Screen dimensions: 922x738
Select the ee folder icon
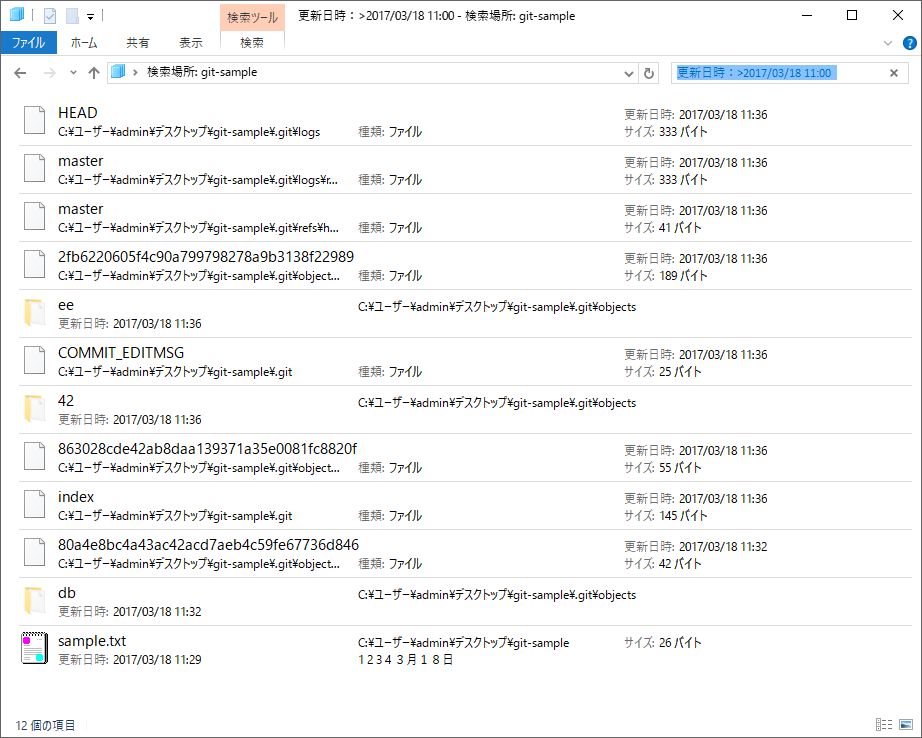(x=34, y=312)
